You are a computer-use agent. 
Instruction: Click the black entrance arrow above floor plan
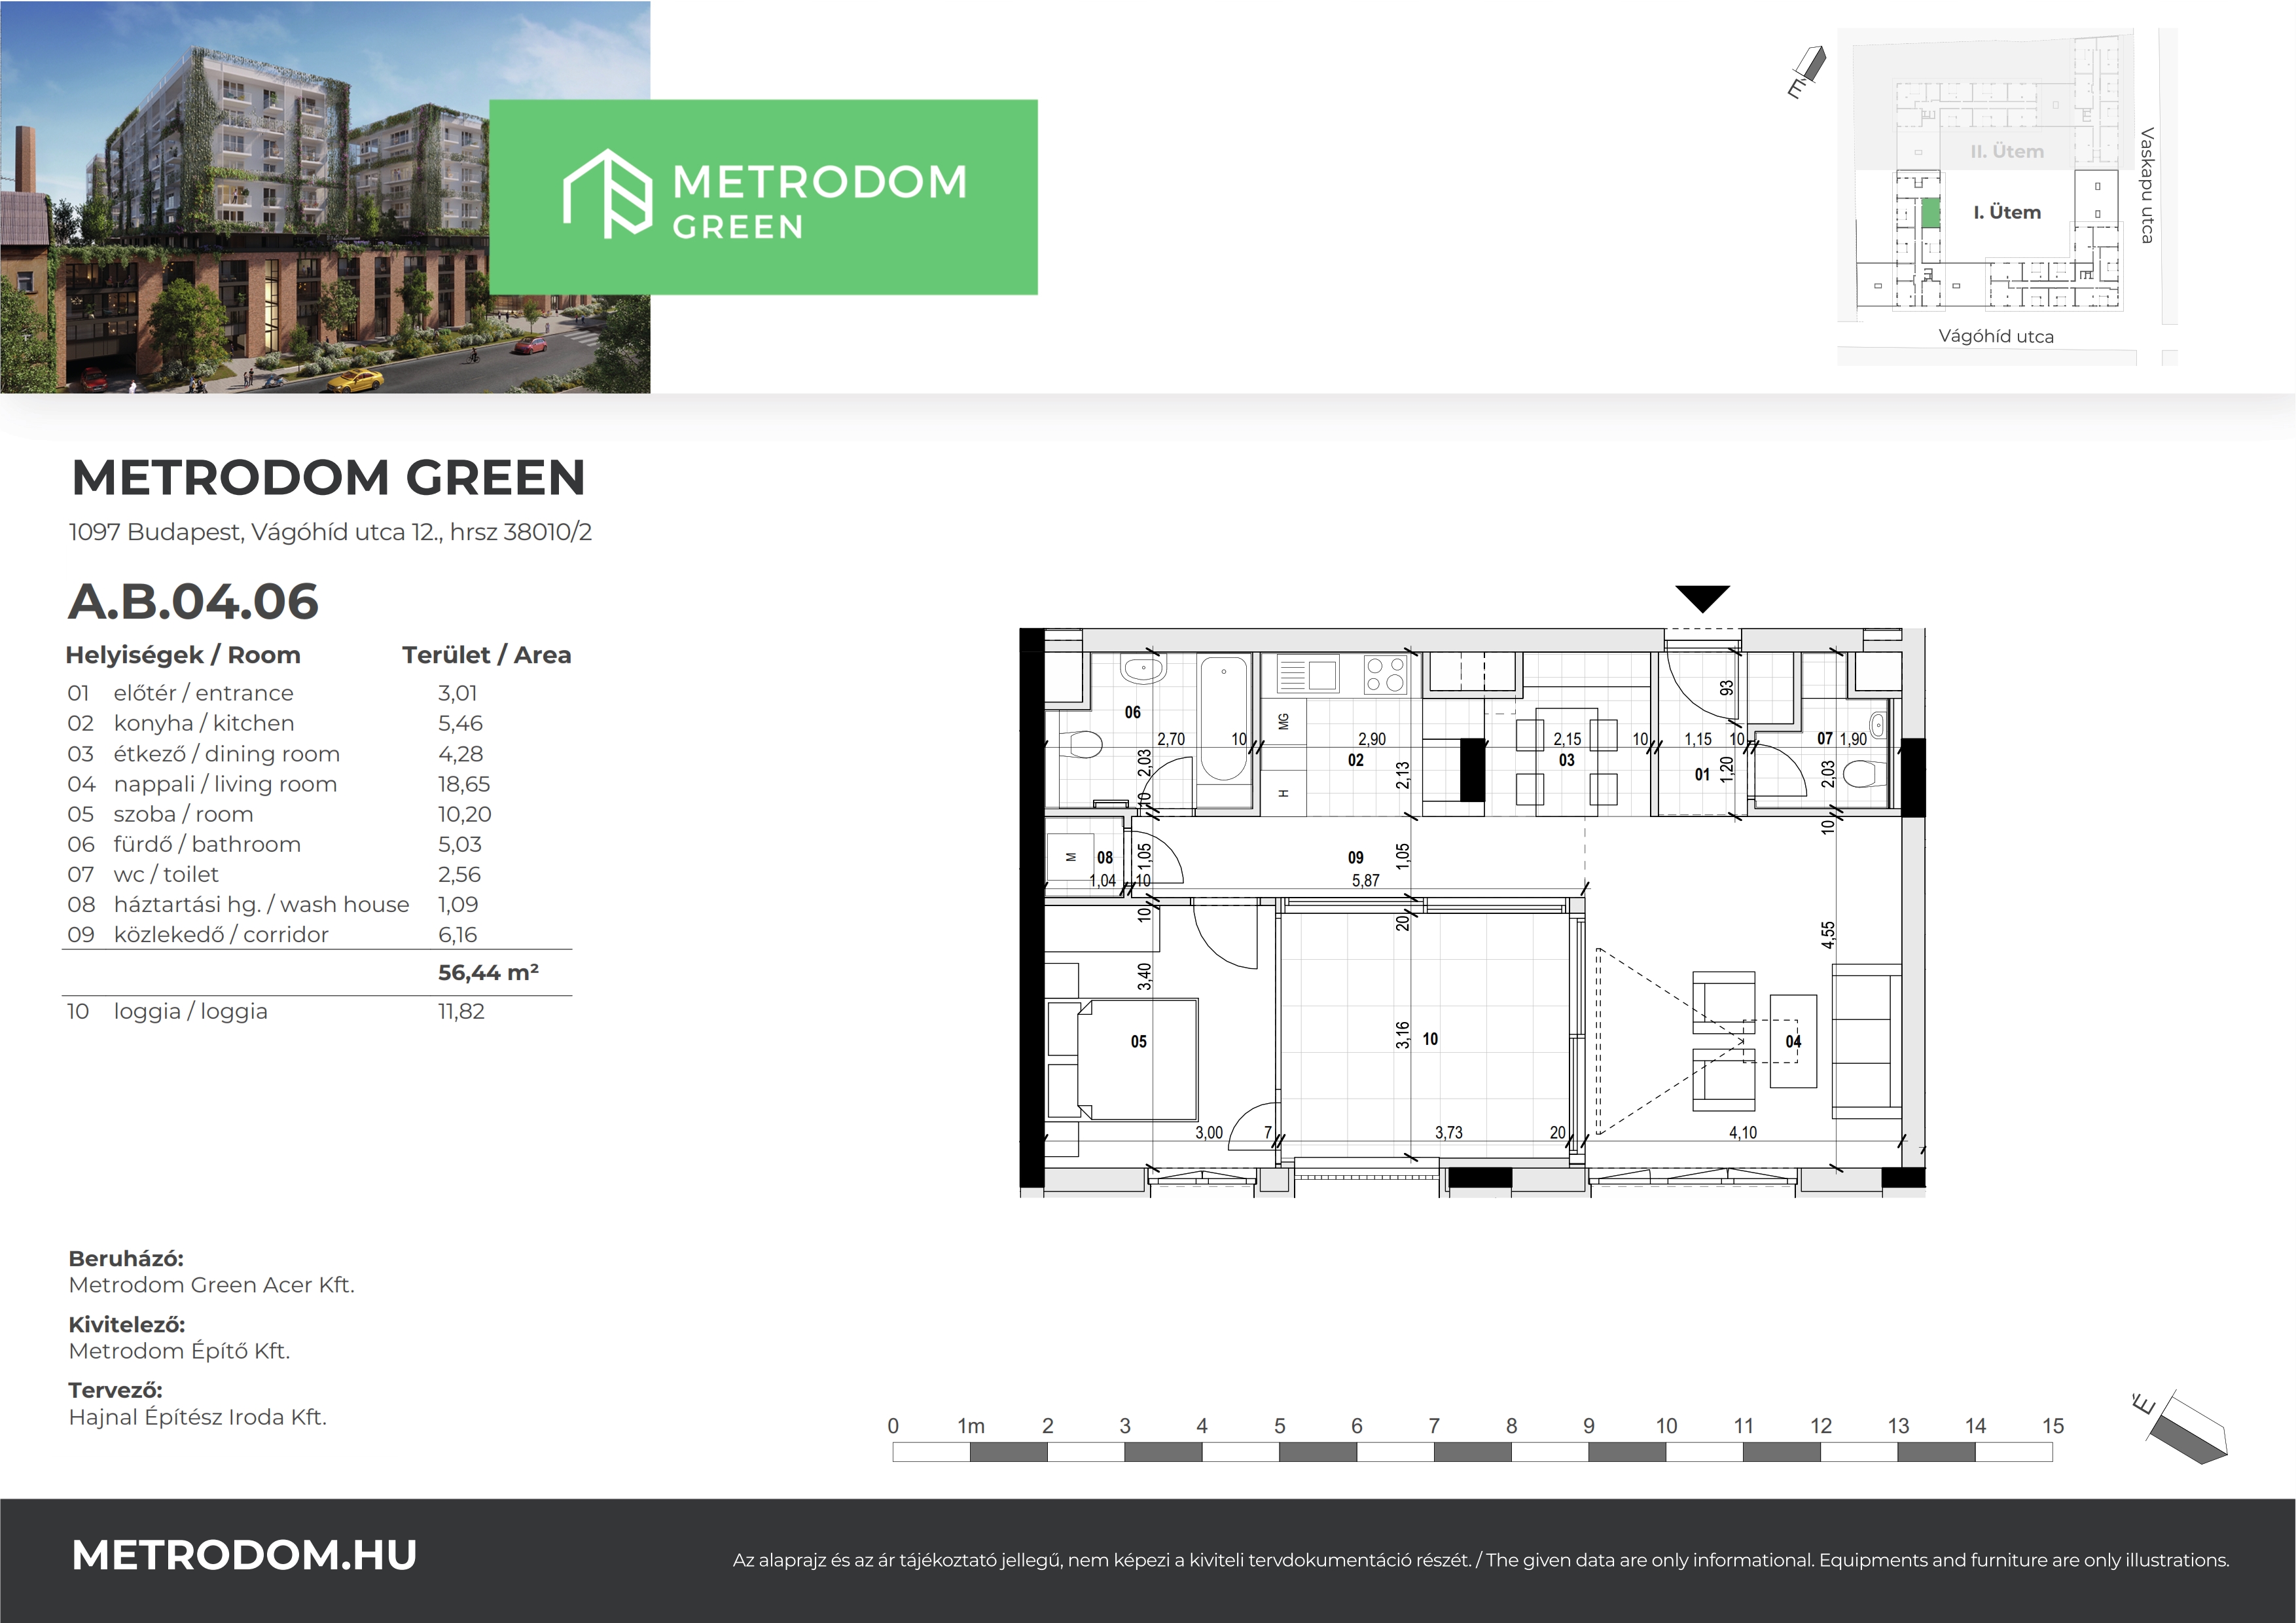tap(1702, 599)
